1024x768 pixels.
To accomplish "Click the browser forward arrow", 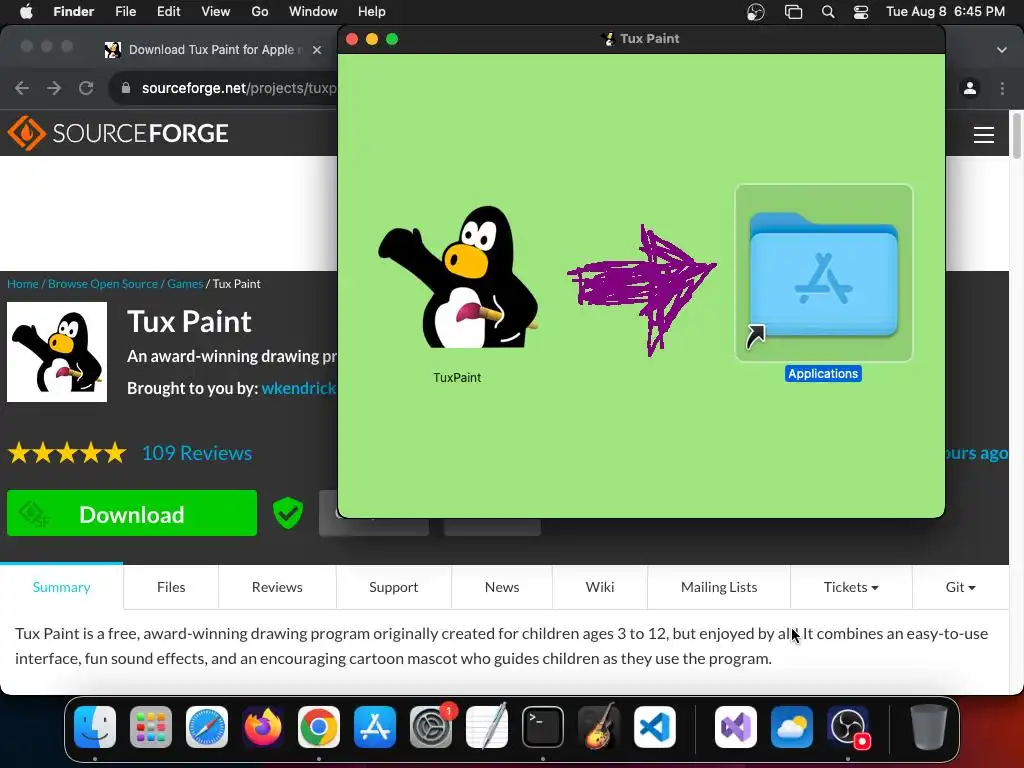I will [x=54, y=88].
